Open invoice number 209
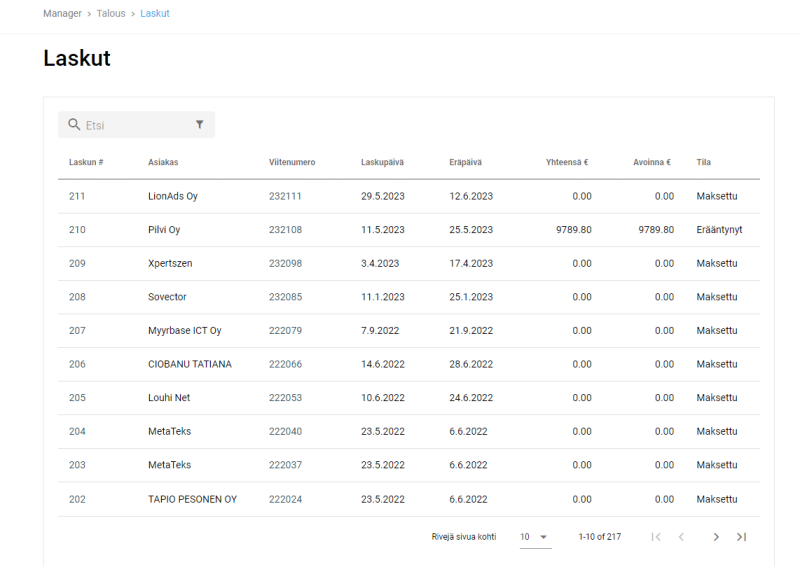Viewport: 800px width, 567px height. (x=77, y=263)
